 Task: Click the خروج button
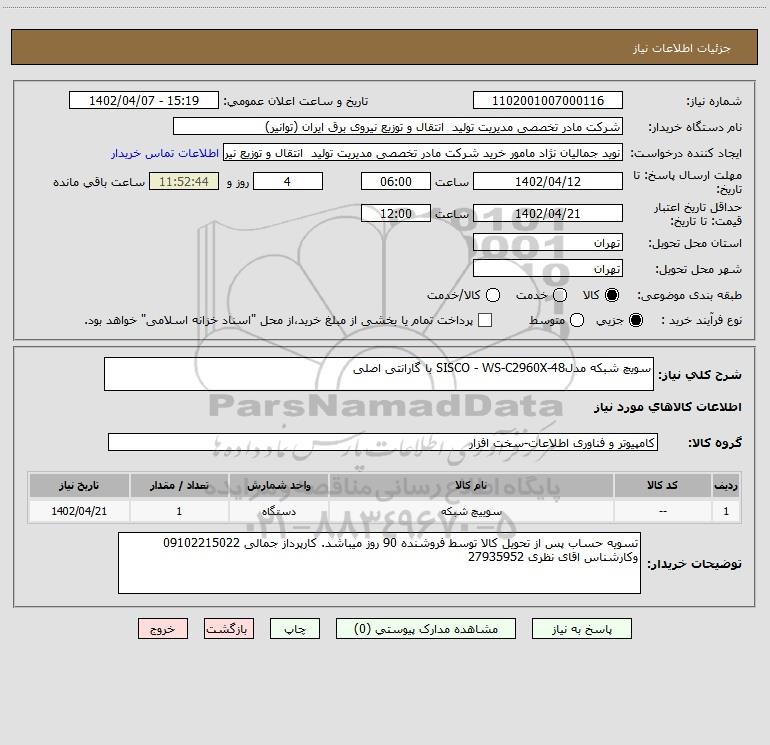(x=163, y=629)
